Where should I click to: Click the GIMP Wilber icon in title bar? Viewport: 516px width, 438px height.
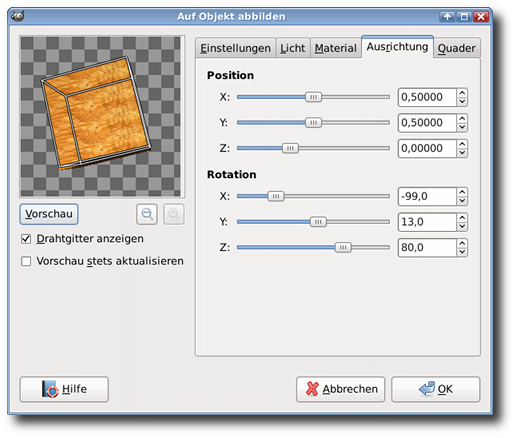[x=17, y=16]
